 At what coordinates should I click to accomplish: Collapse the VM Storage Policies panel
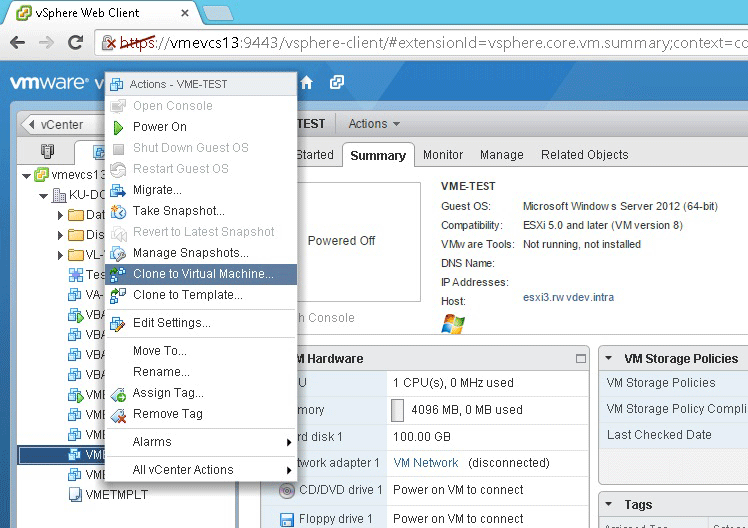coord(609,358)
